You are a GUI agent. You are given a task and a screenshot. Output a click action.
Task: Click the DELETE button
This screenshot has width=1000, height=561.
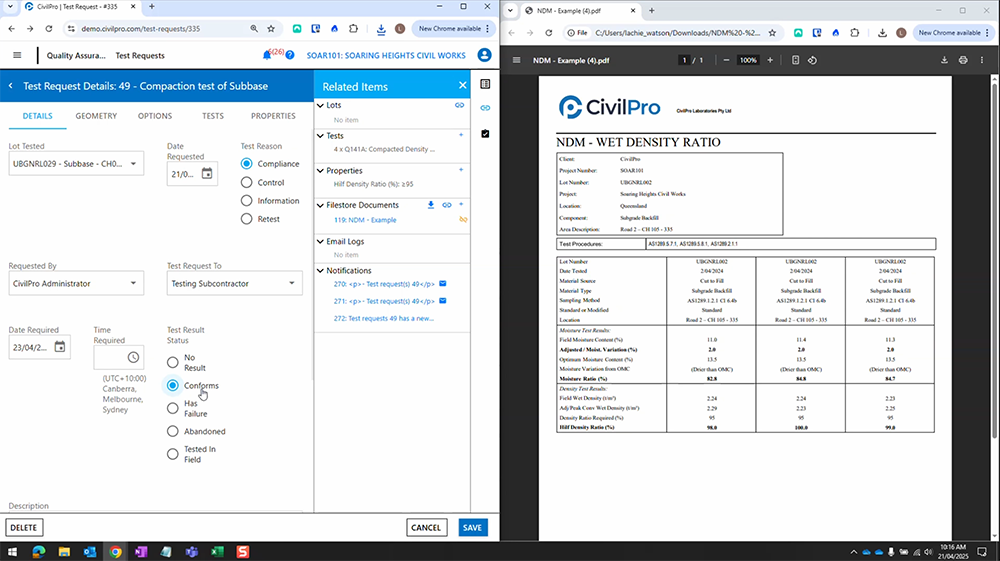click(x=24, y=527)
